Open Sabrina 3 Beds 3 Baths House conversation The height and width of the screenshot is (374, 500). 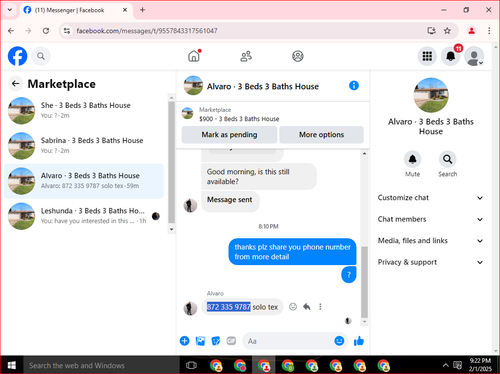84,146
